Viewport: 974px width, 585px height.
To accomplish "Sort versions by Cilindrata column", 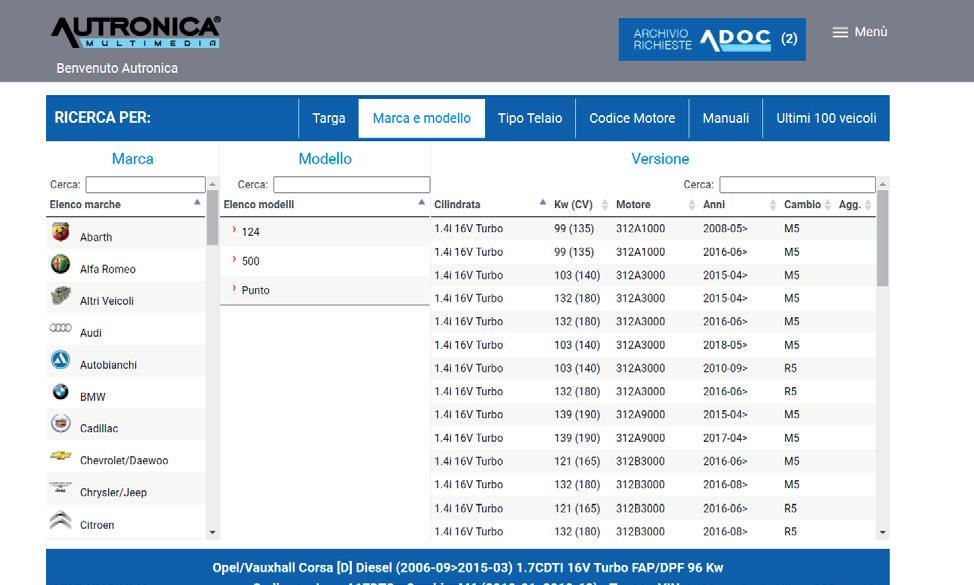I will [490, 204].
